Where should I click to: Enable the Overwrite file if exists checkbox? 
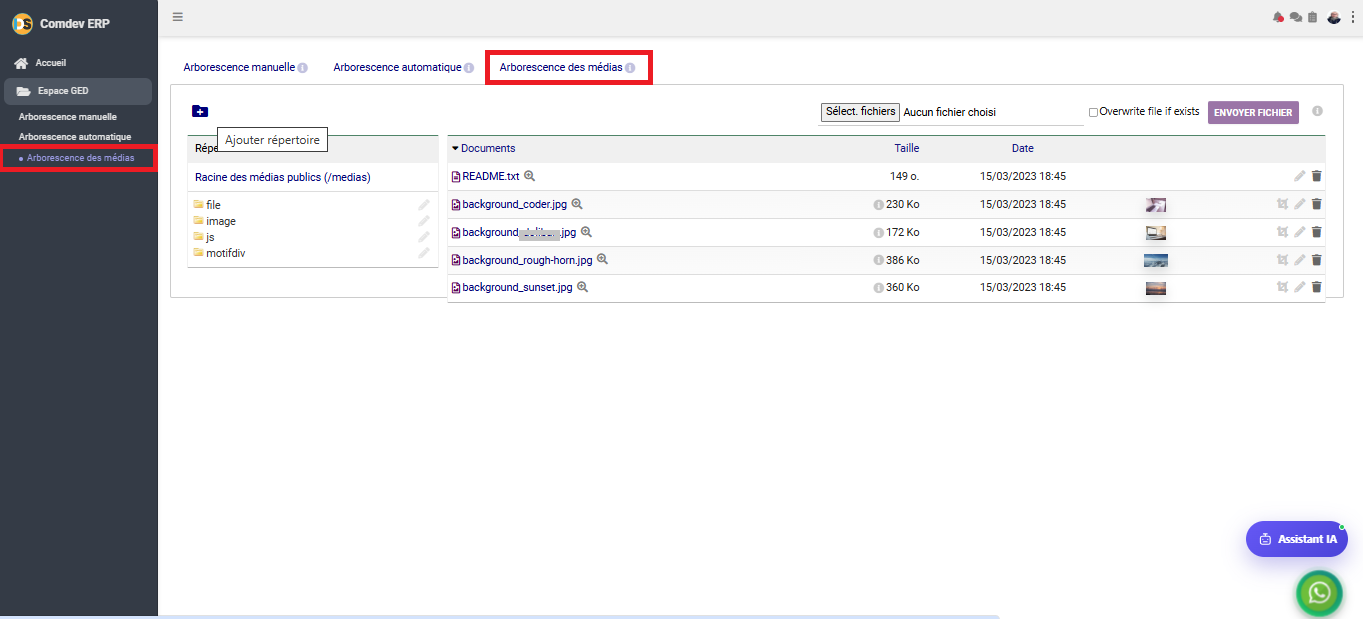[1093, 112]
